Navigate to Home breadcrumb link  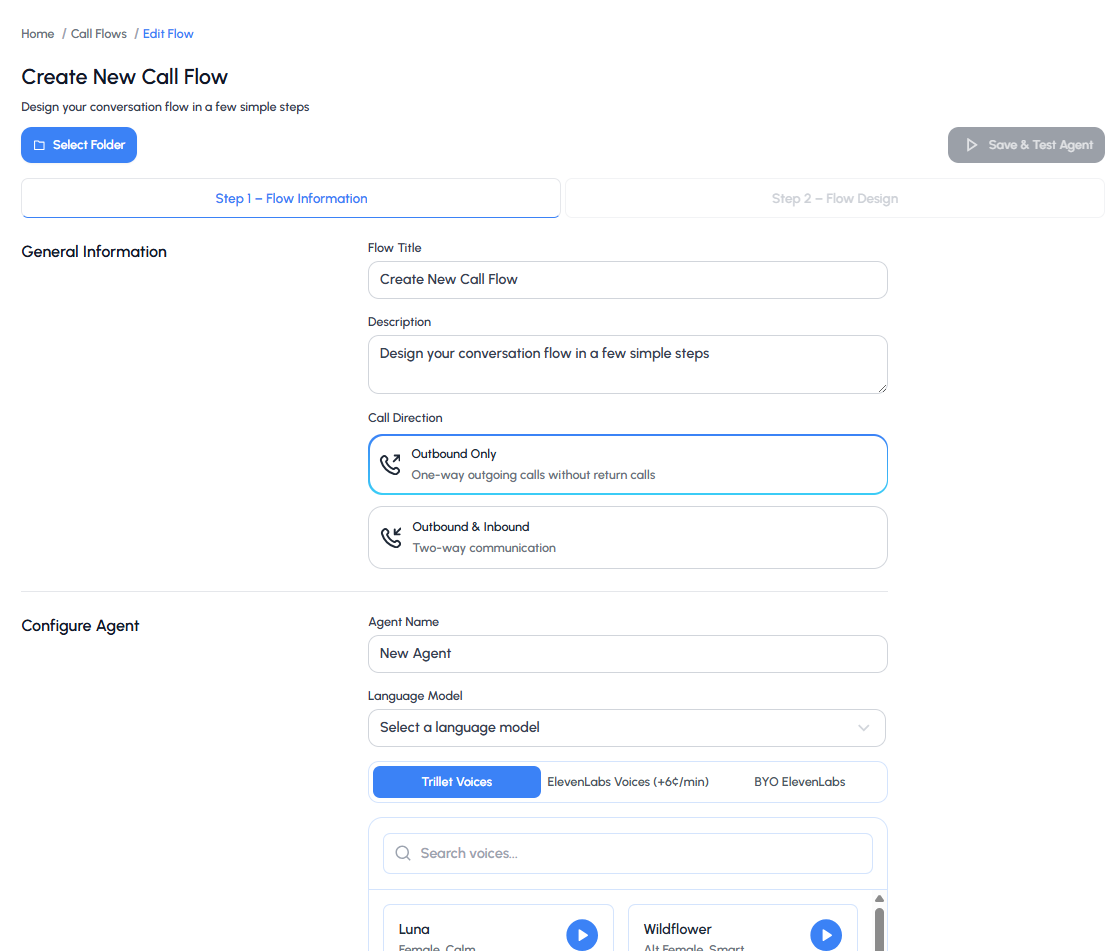(x=38, y=34)
